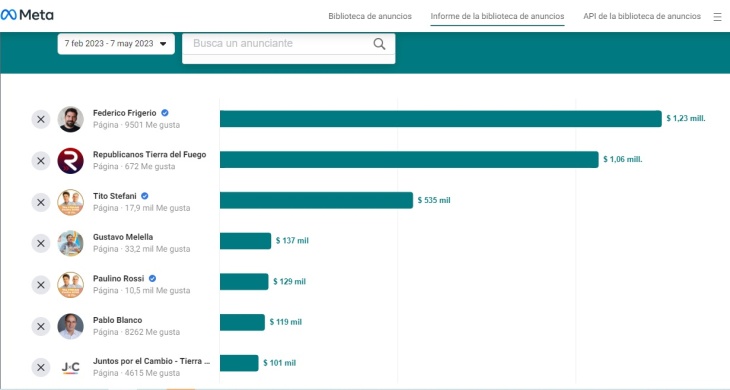Open Juntos por el Cambio JxC logo
The image size is (730, 390).
pyautogui.click(x=70, y=367)
